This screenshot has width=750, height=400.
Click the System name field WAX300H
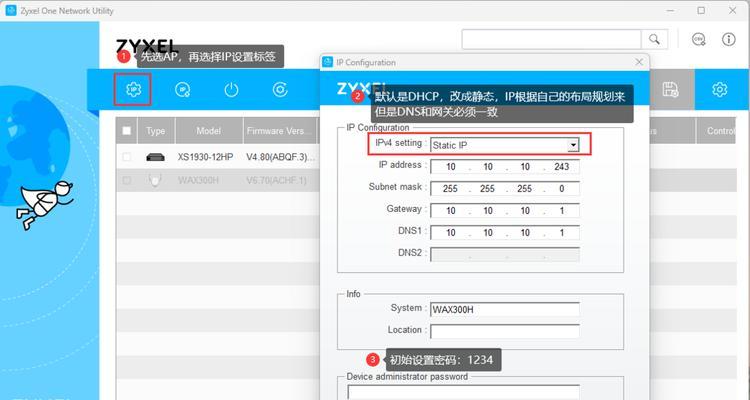pyautogui.click(x=505, y=309)
